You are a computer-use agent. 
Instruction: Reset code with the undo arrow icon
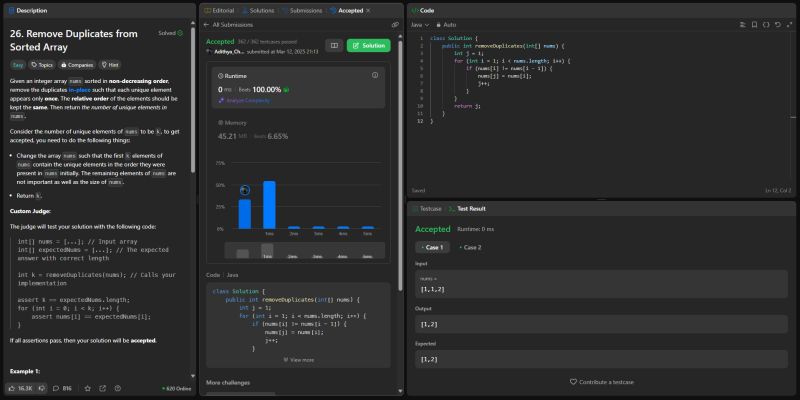pyautogui.click(x=778, y=24)
